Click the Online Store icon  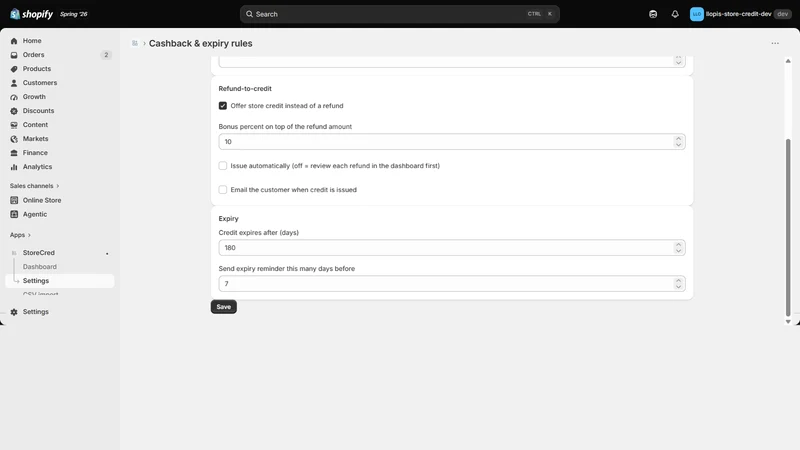click(x=14, y=201)
